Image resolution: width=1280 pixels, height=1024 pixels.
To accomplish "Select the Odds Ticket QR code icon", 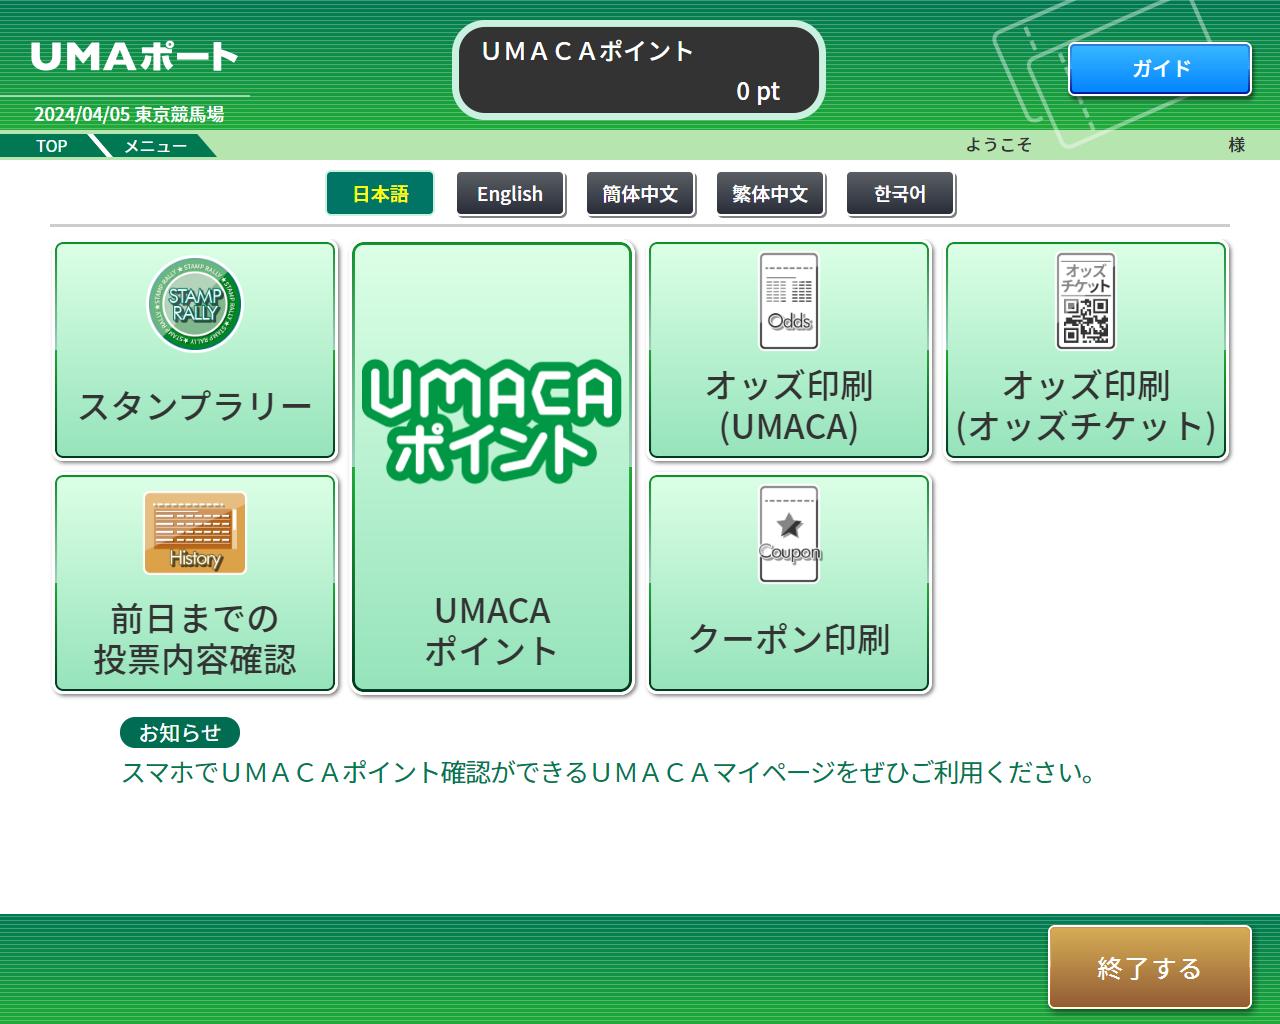I will click(x=1086, y=301).
